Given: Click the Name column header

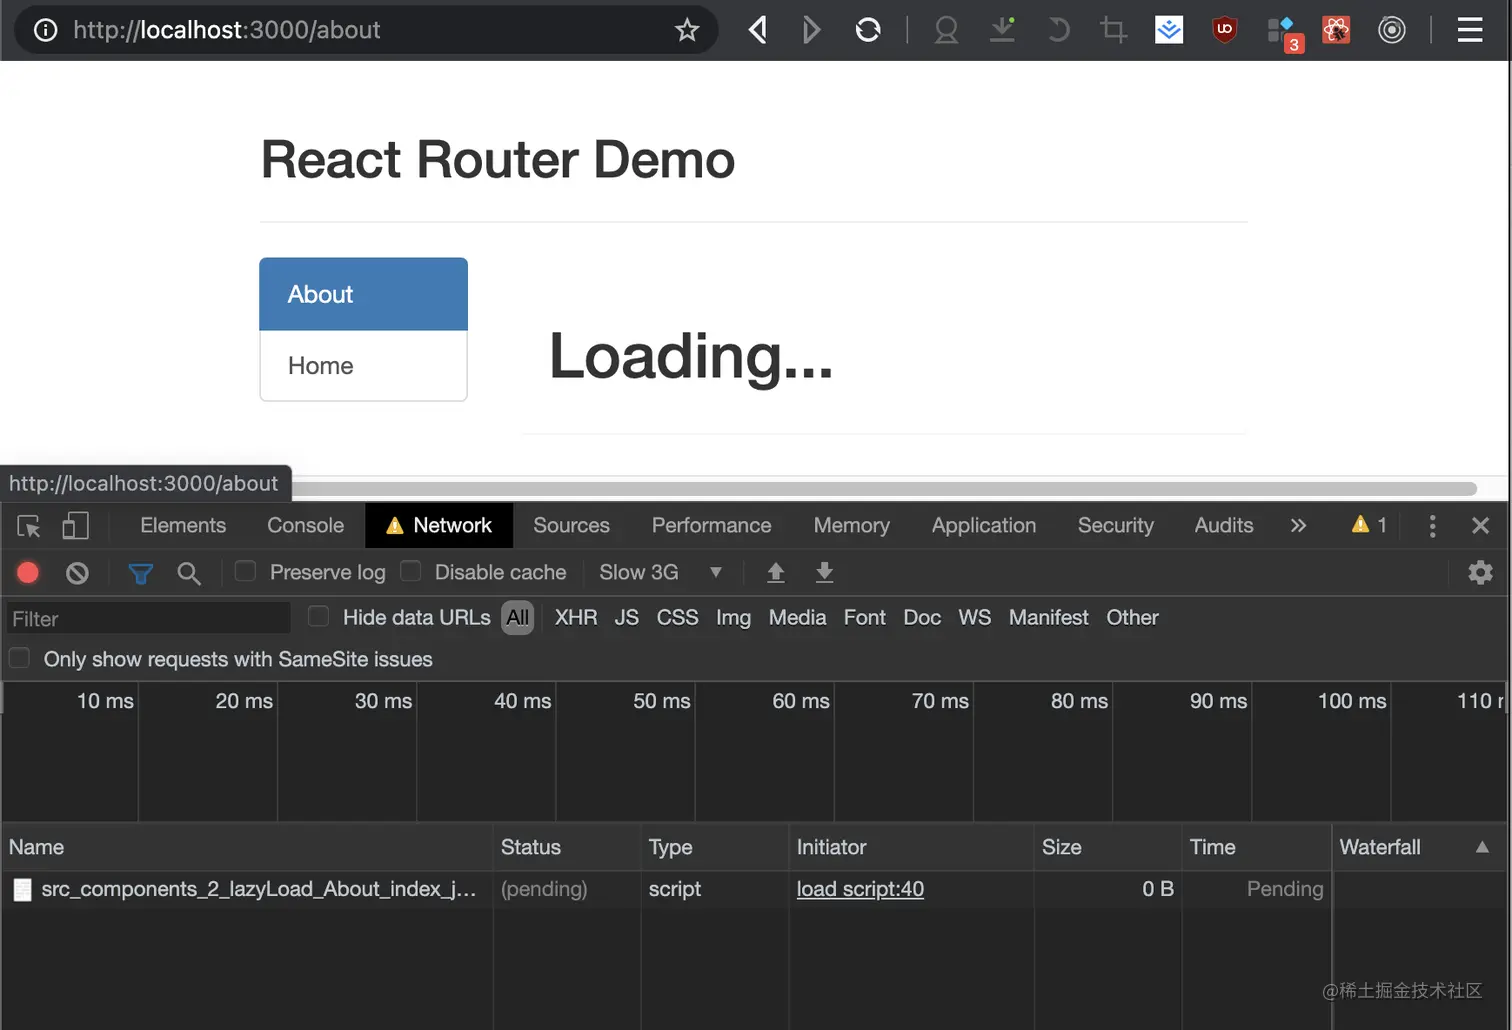Looking at the screenshot, I should (x=247, y=847).
